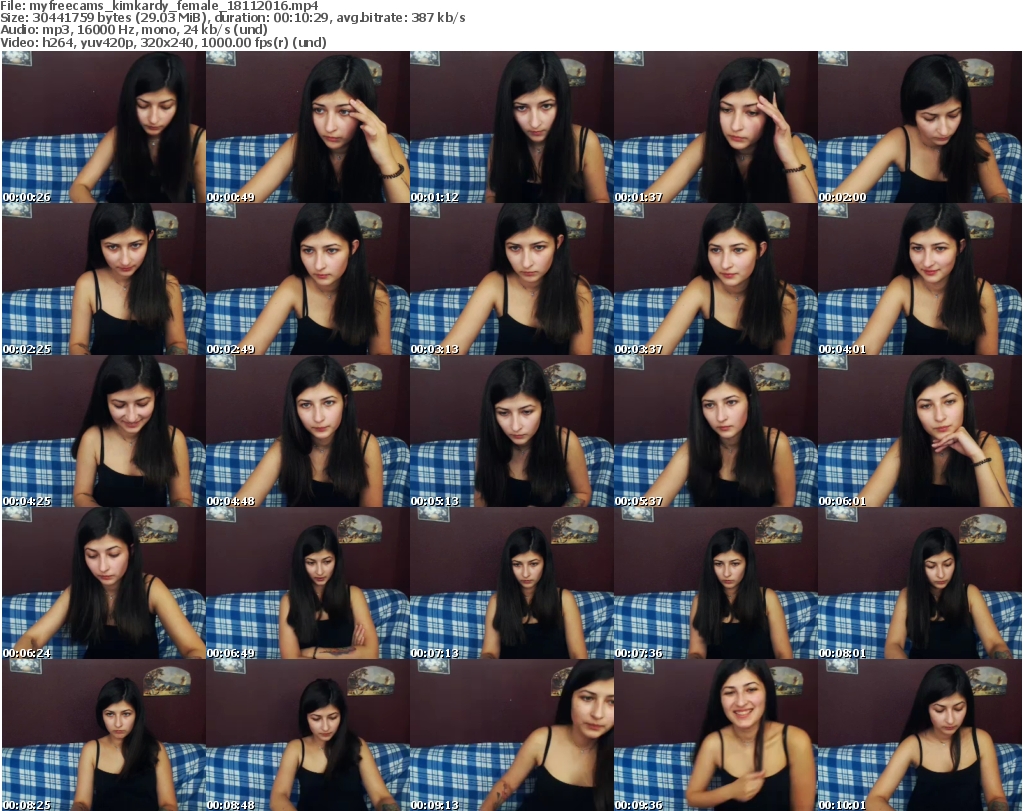Choose the frame at 00:02:49
Viewport: 1024px width, 811px height.
pyautogui.click(x=308, y=279)
